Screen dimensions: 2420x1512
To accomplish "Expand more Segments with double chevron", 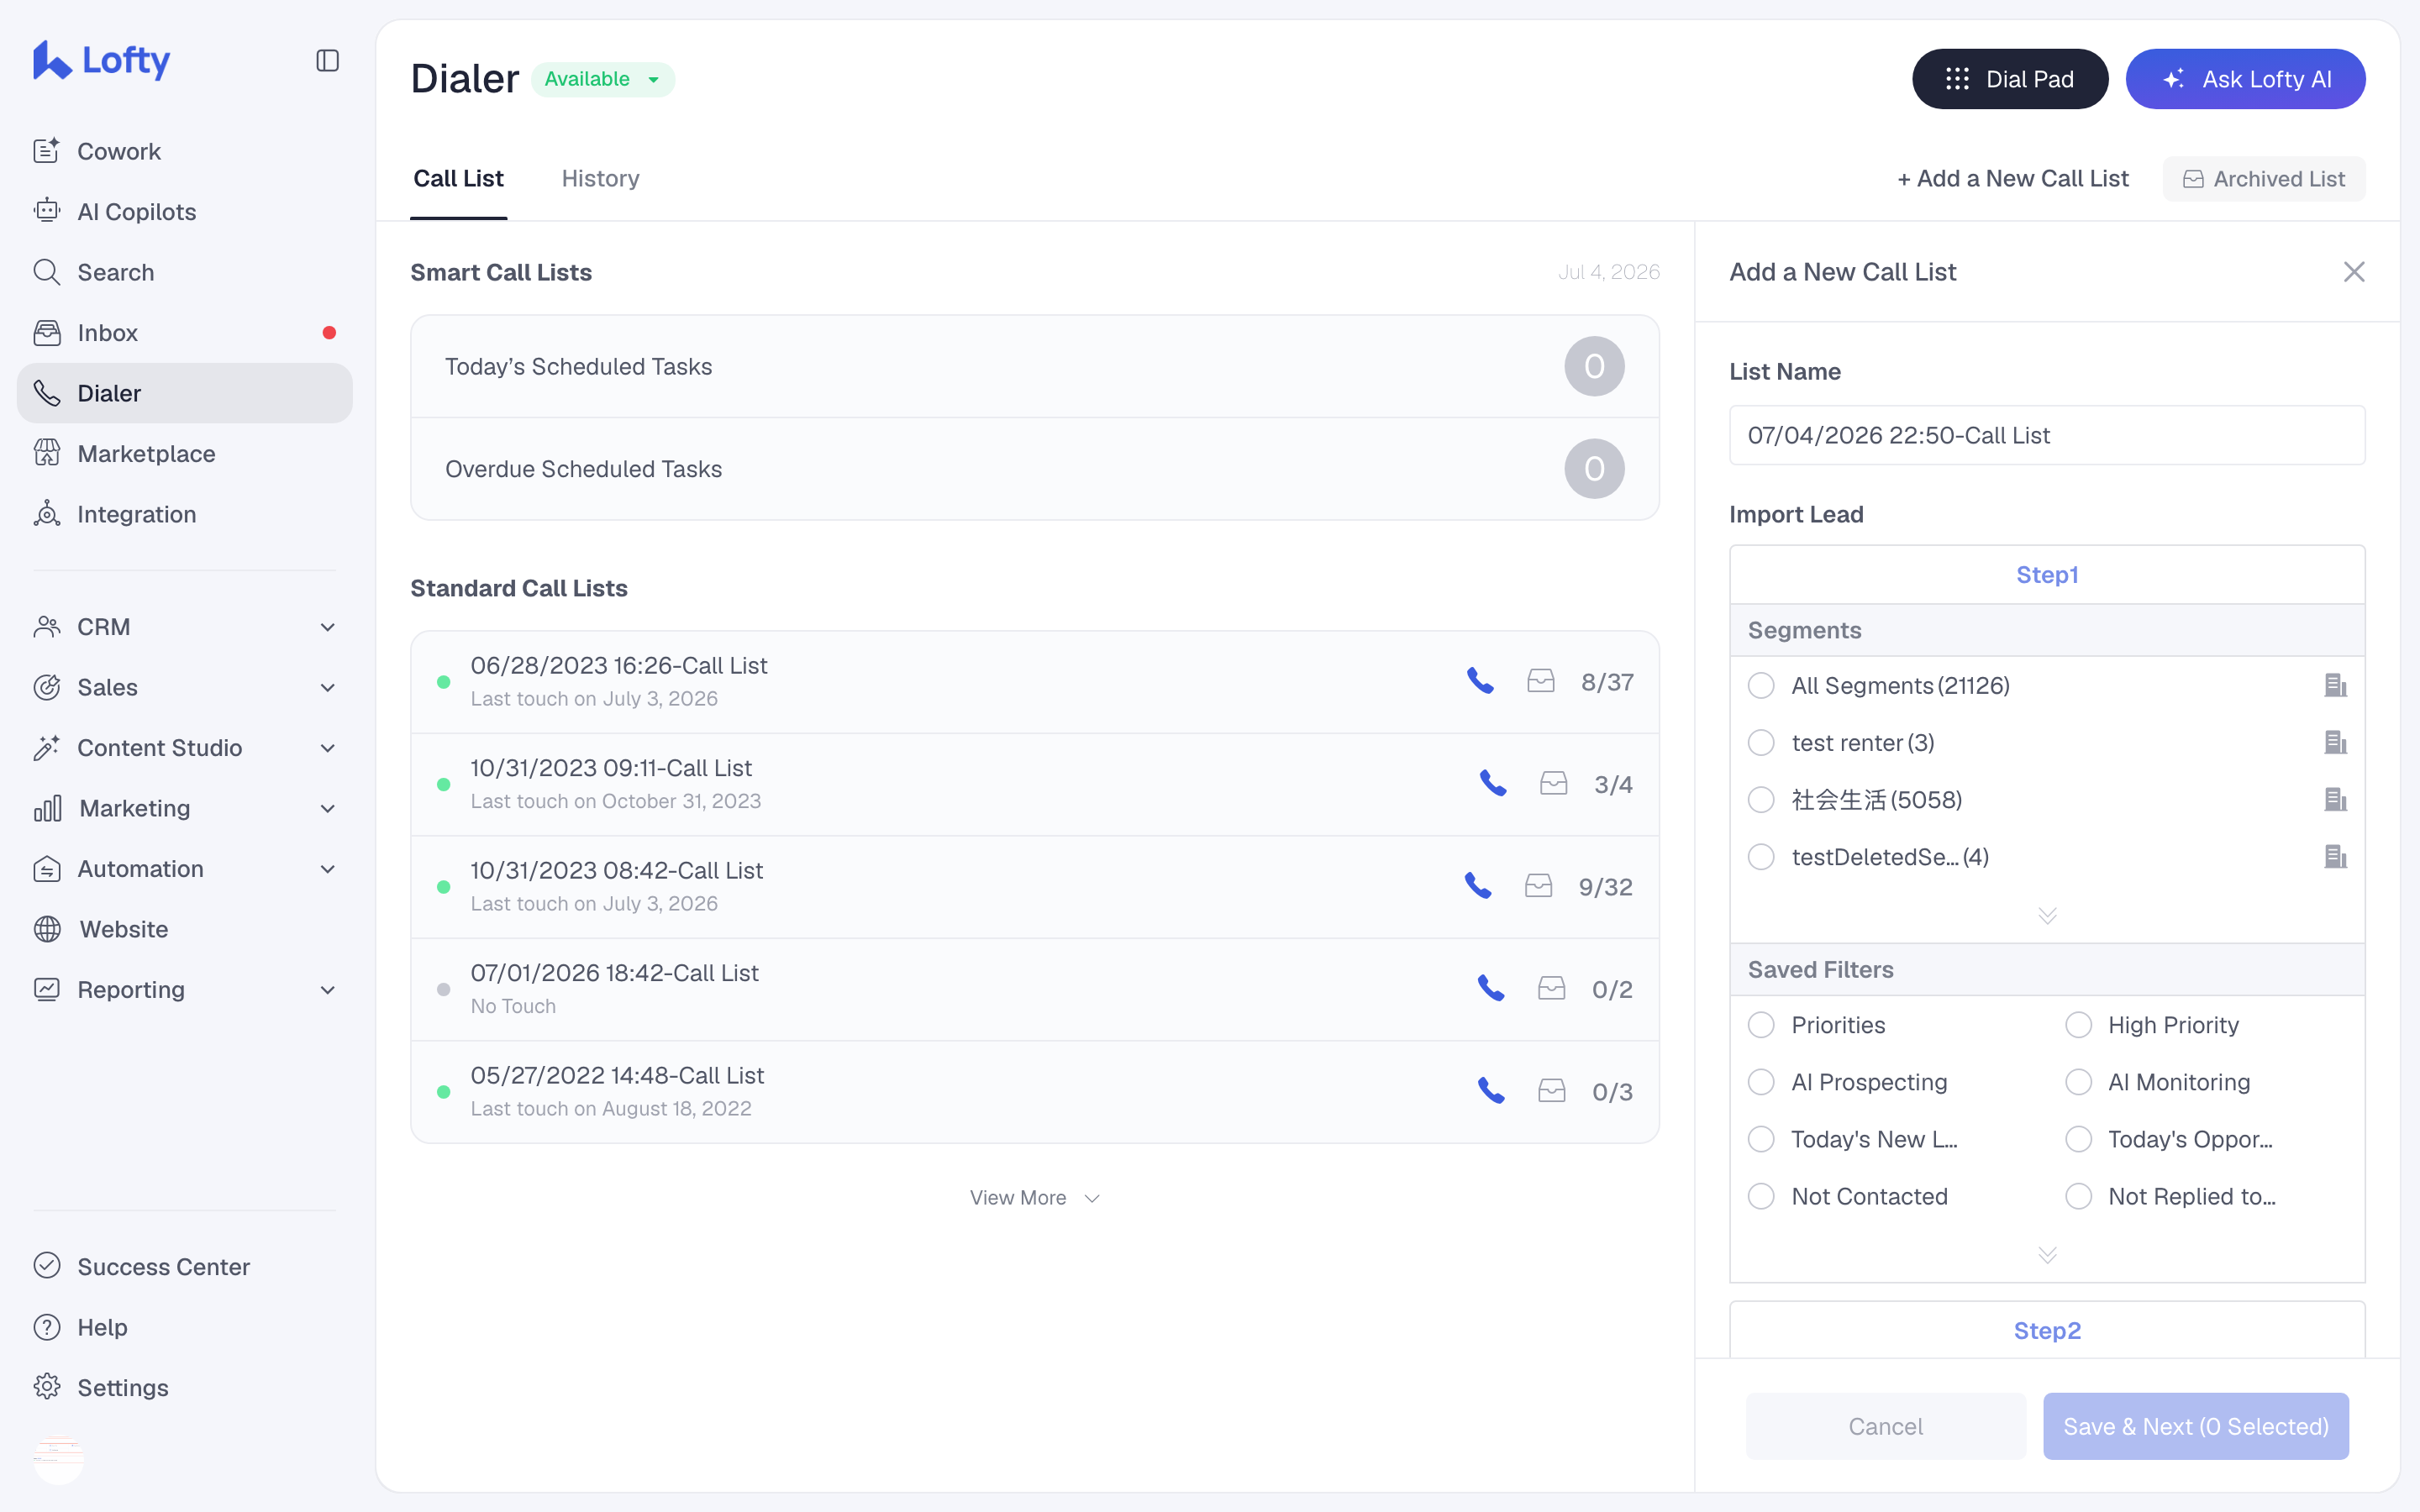I will point(2047,915).
